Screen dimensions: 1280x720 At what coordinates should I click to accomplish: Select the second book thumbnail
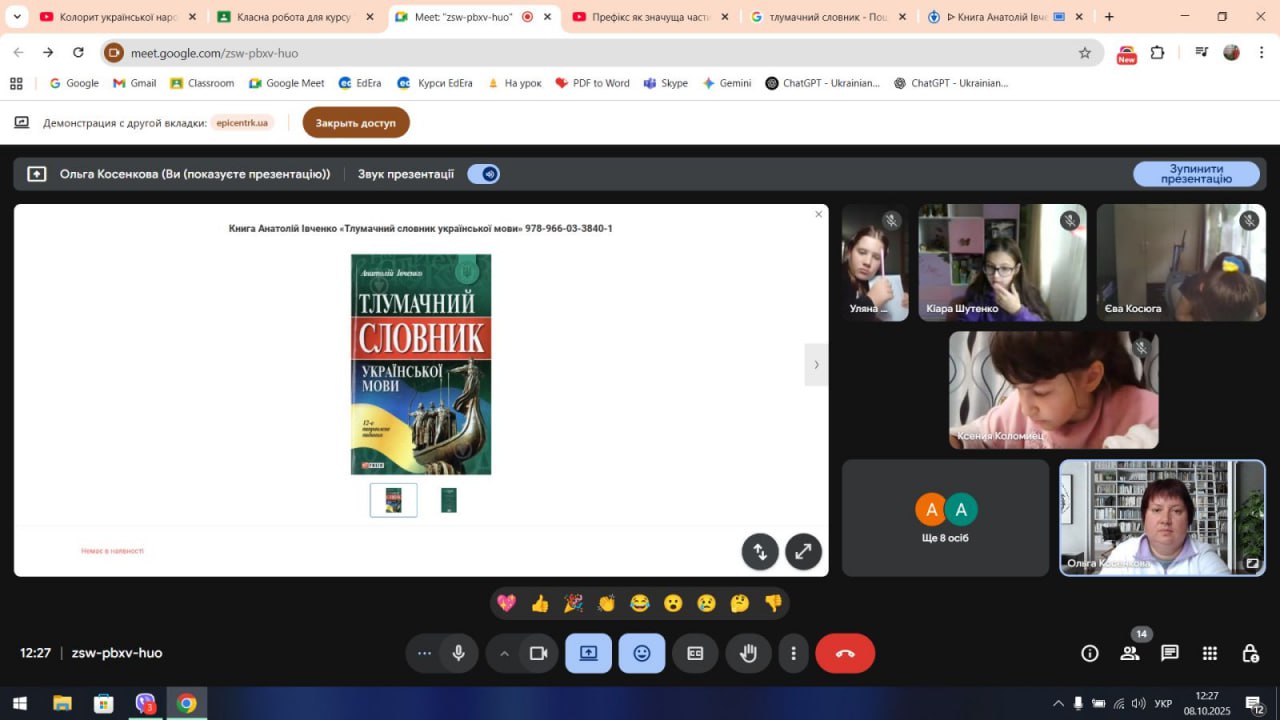pos(448,500)
